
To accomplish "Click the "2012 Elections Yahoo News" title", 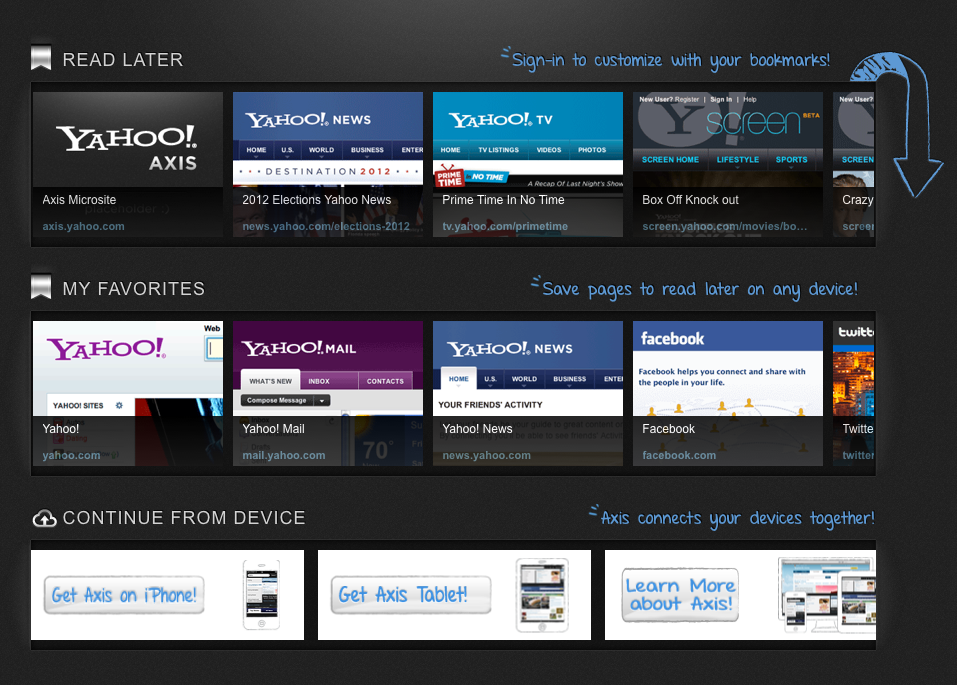I will [x=317, y=200].
